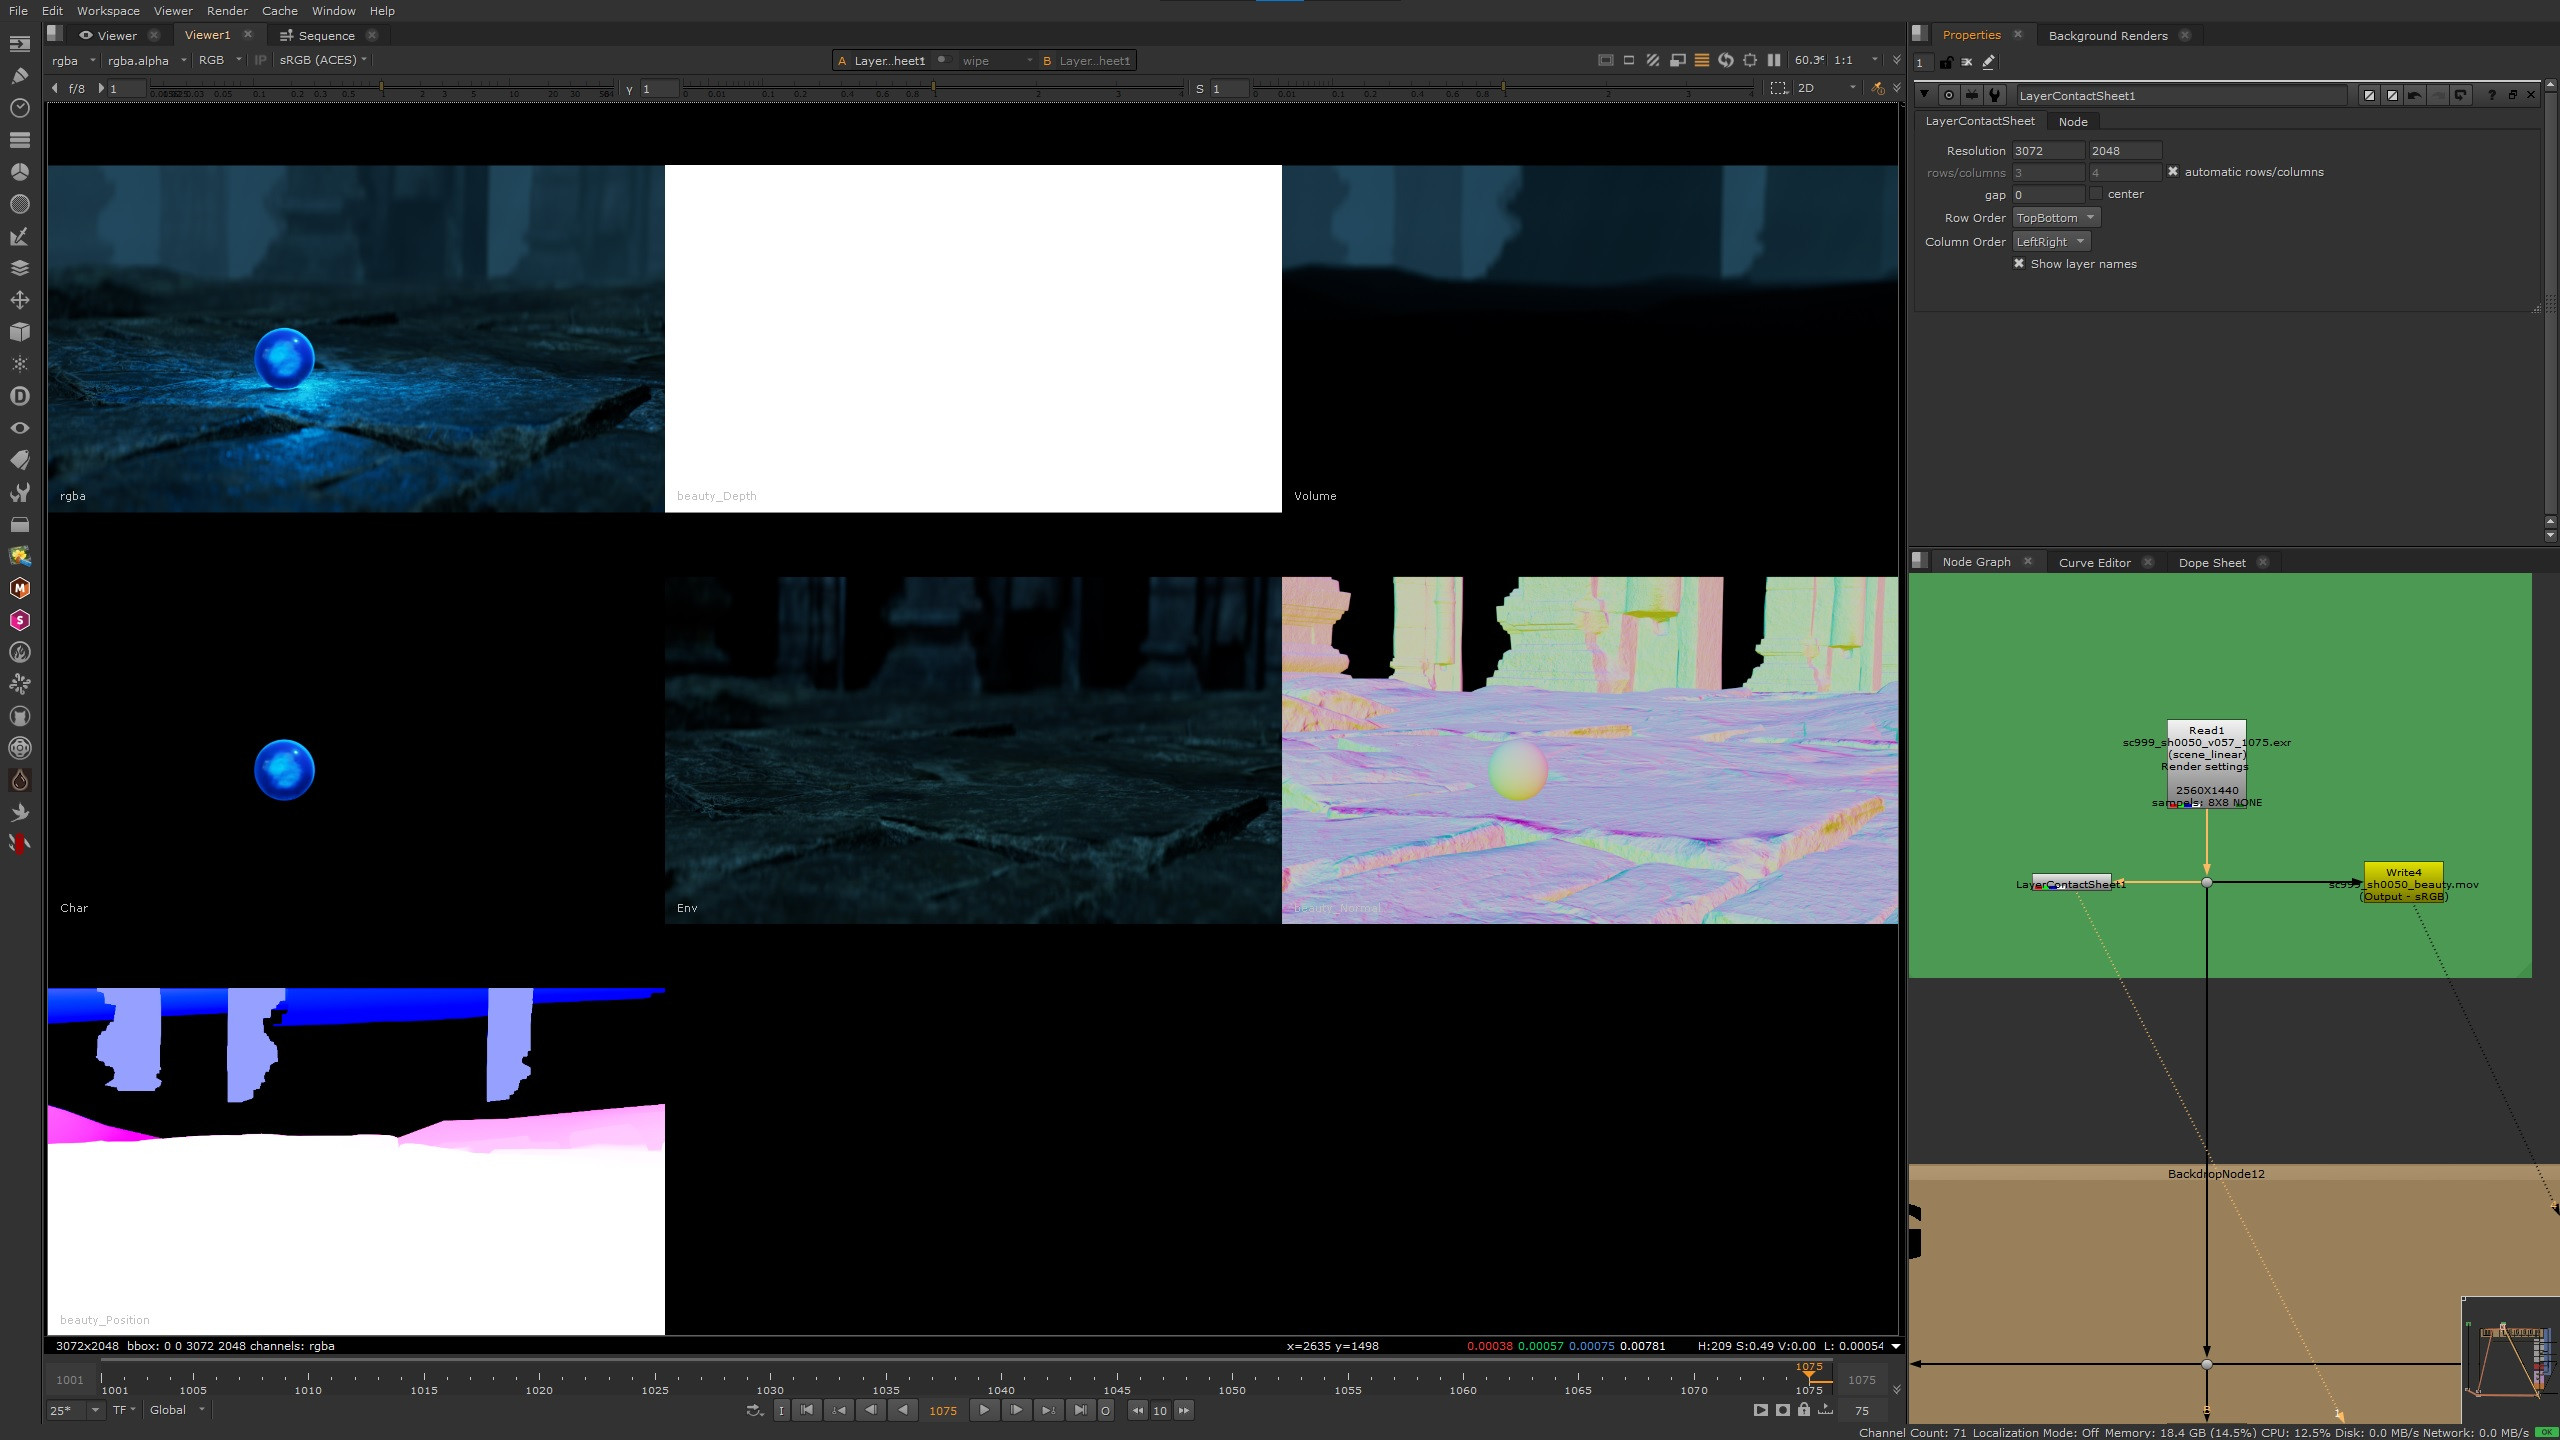Viewport: 2560px width, 1440px height.
Task: Click the wrench icon in LayerContactSheet1 panel
Action: point(1995,95)
